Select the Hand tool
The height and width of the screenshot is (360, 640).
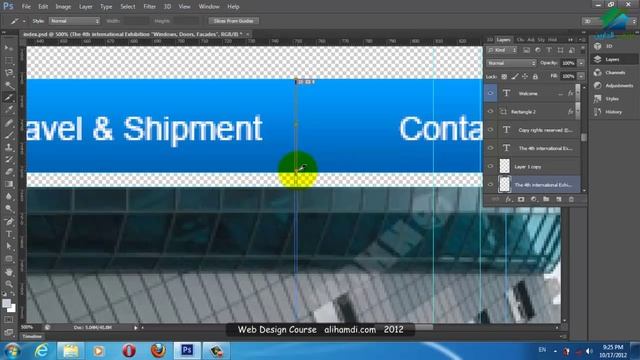pos(9,272)
